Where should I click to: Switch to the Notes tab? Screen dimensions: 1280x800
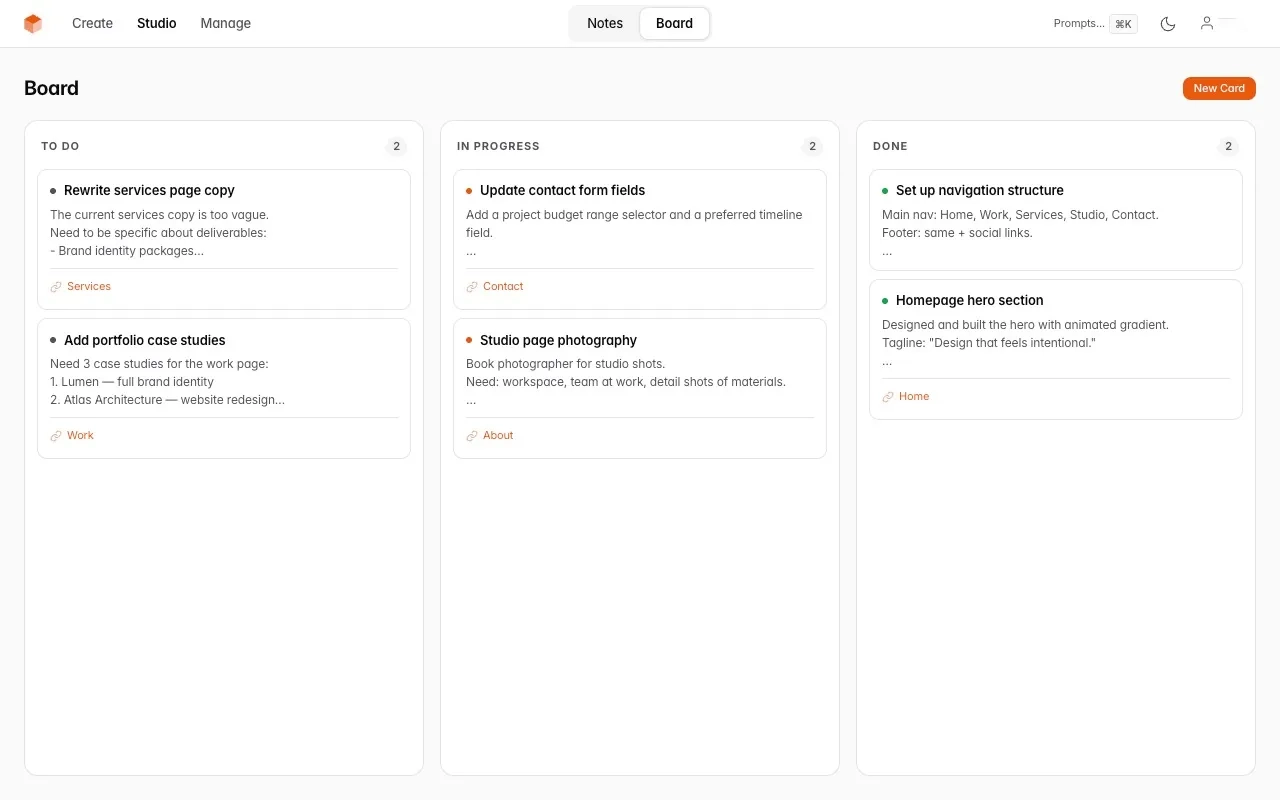[x=604, y=23]
